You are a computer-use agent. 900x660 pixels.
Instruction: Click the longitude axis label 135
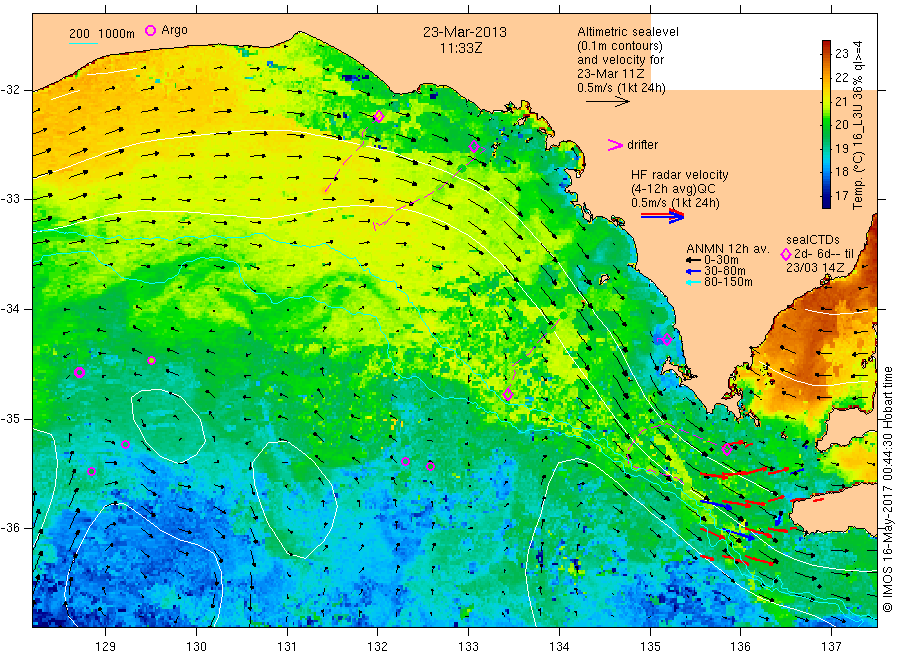pos(650,647)
